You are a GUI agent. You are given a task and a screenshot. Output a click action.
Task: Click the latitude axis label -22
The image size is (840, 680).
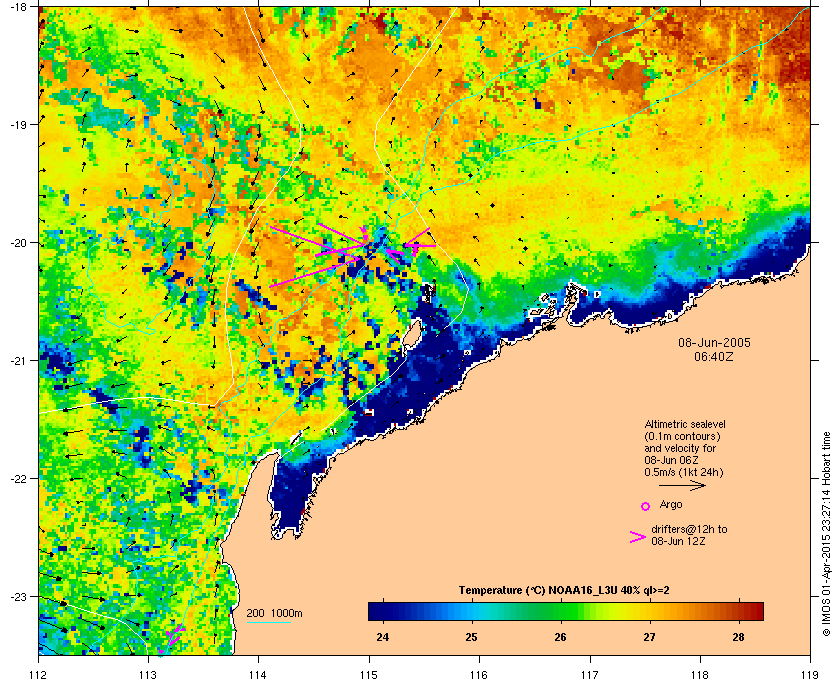[x=19, y=479]
